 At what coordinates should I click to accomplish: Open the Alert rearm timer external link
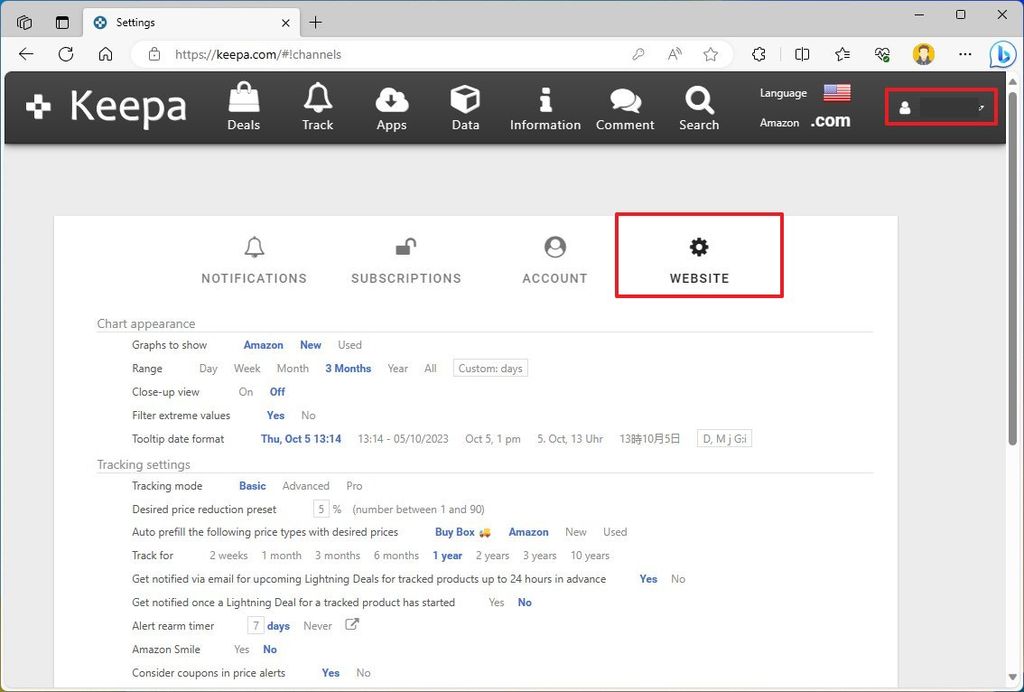tap(352, 625)
